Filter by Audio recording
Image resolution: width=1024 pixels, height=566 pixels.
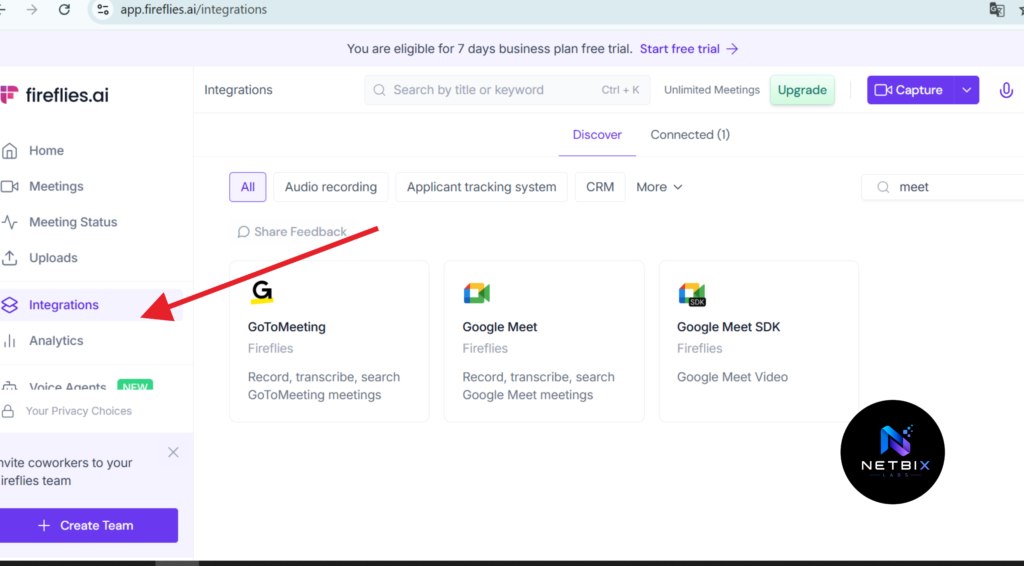330,187
